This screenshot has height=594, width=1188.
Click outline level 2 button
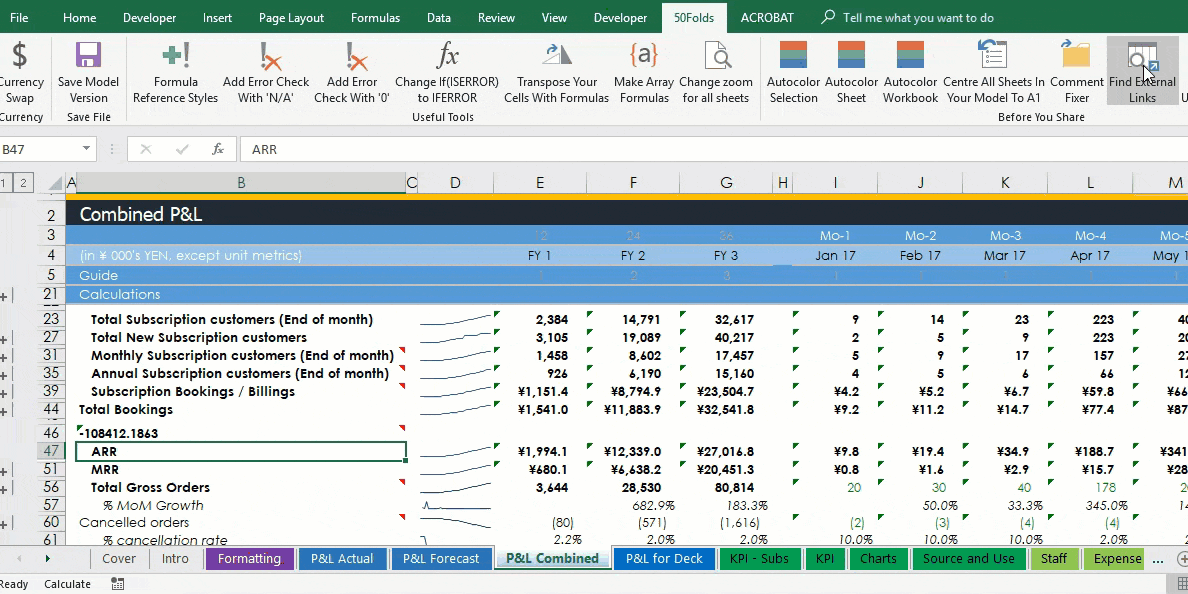(23, 183)
